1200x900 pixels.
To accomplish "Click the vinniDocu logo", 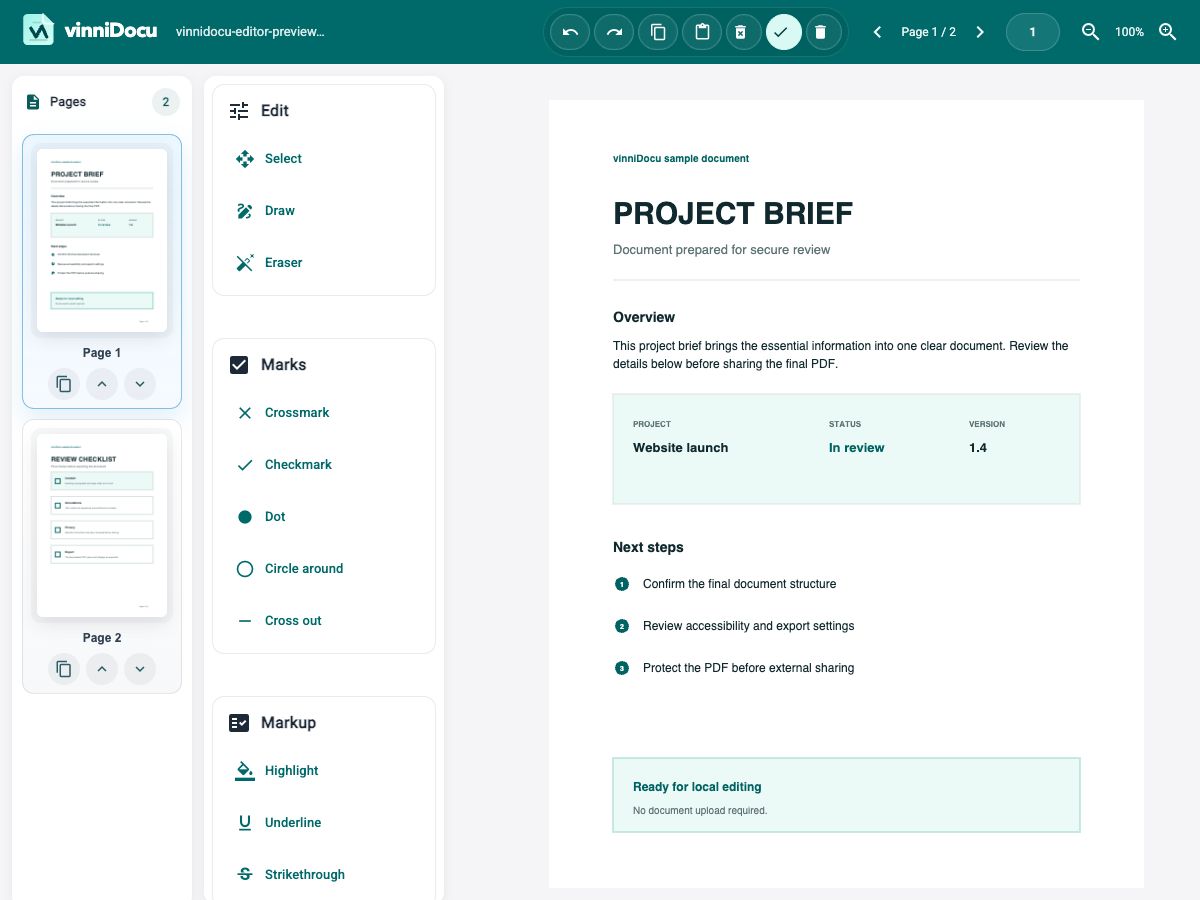I will [x=90, y=30].
